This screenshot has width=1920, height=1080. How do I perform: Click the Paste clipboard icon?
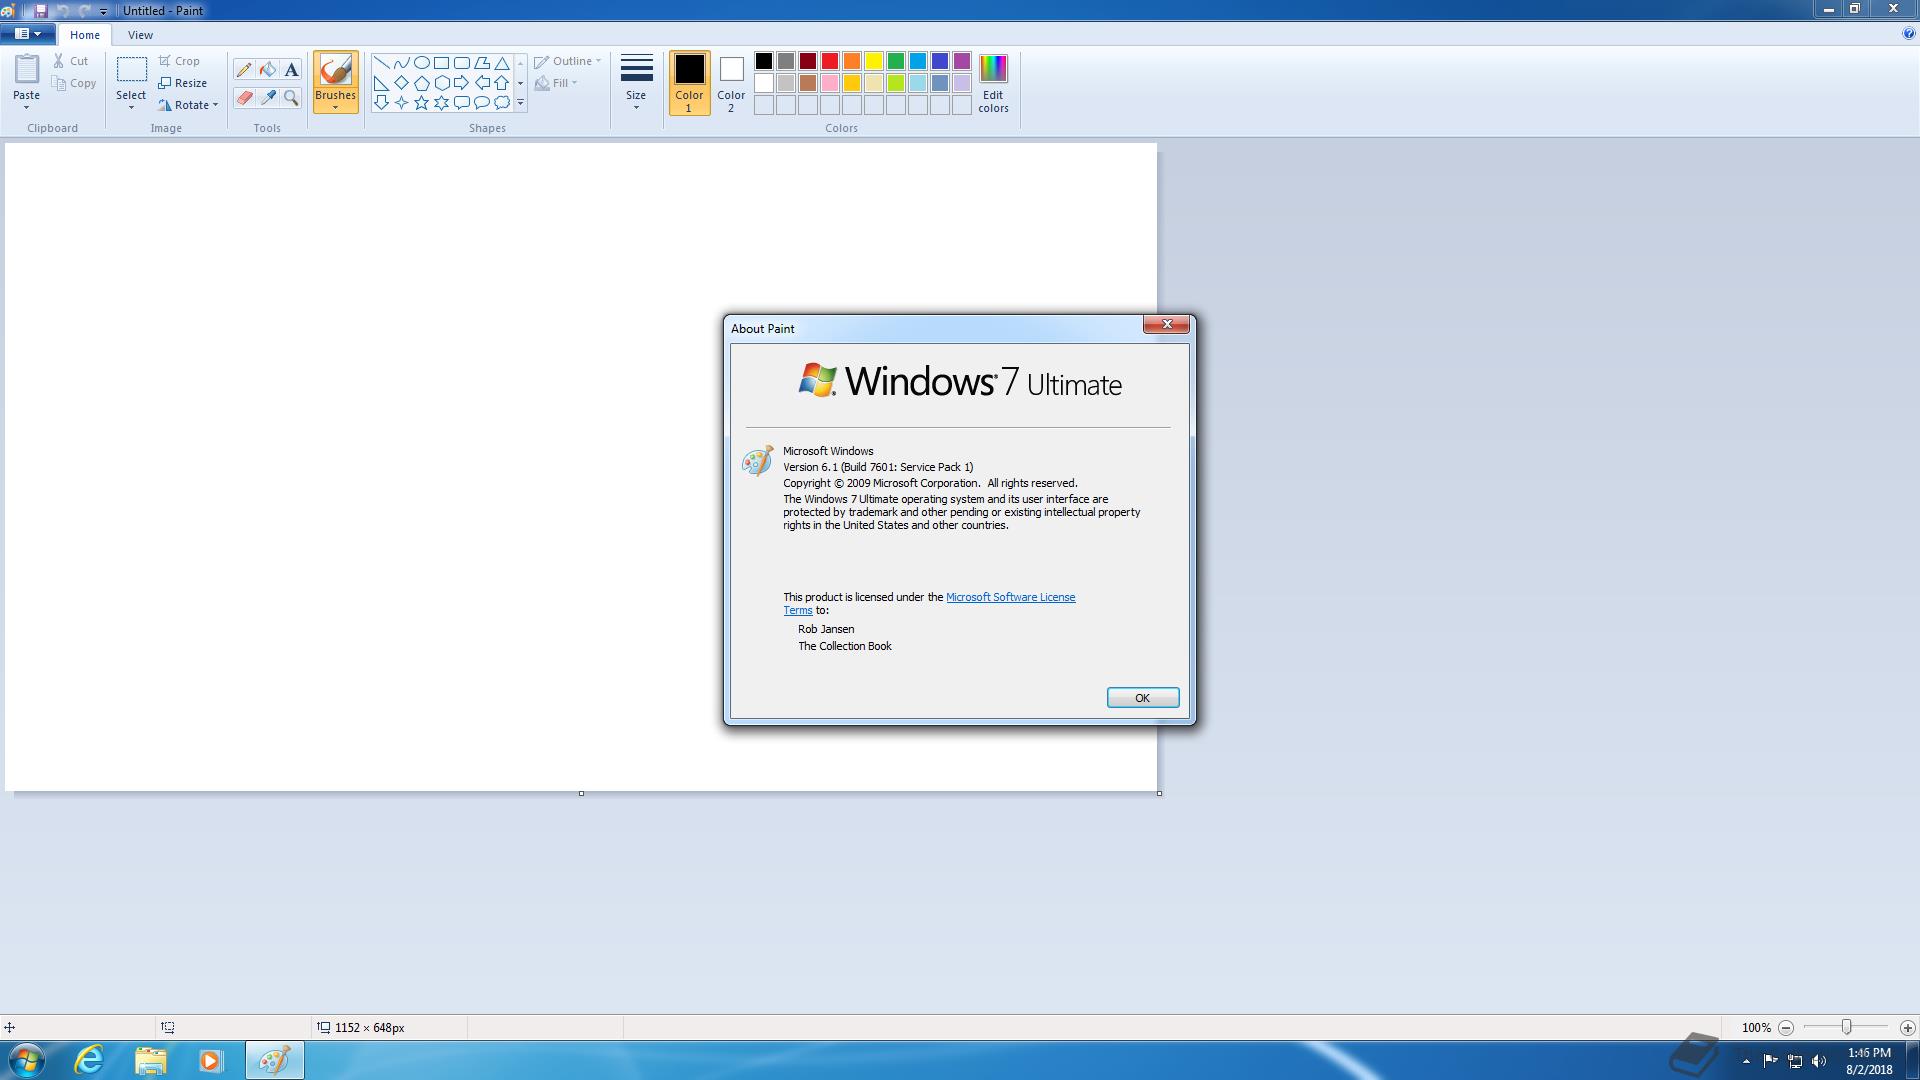pos(27,69)
